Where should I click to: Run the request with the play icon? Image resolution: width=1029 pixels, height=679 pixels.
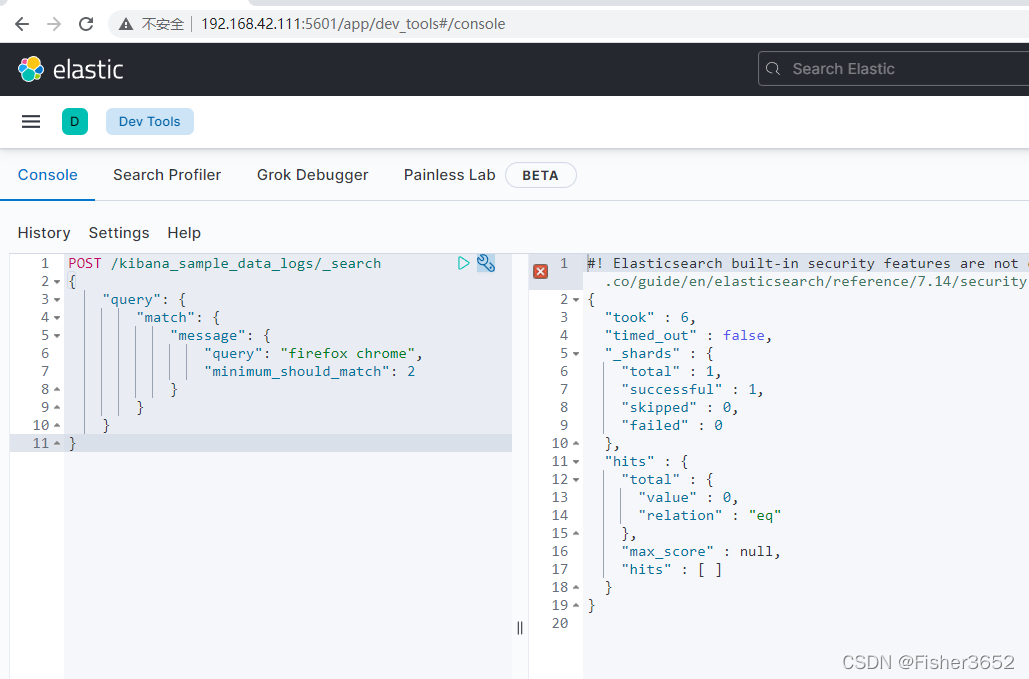click(x=463, y=263)
